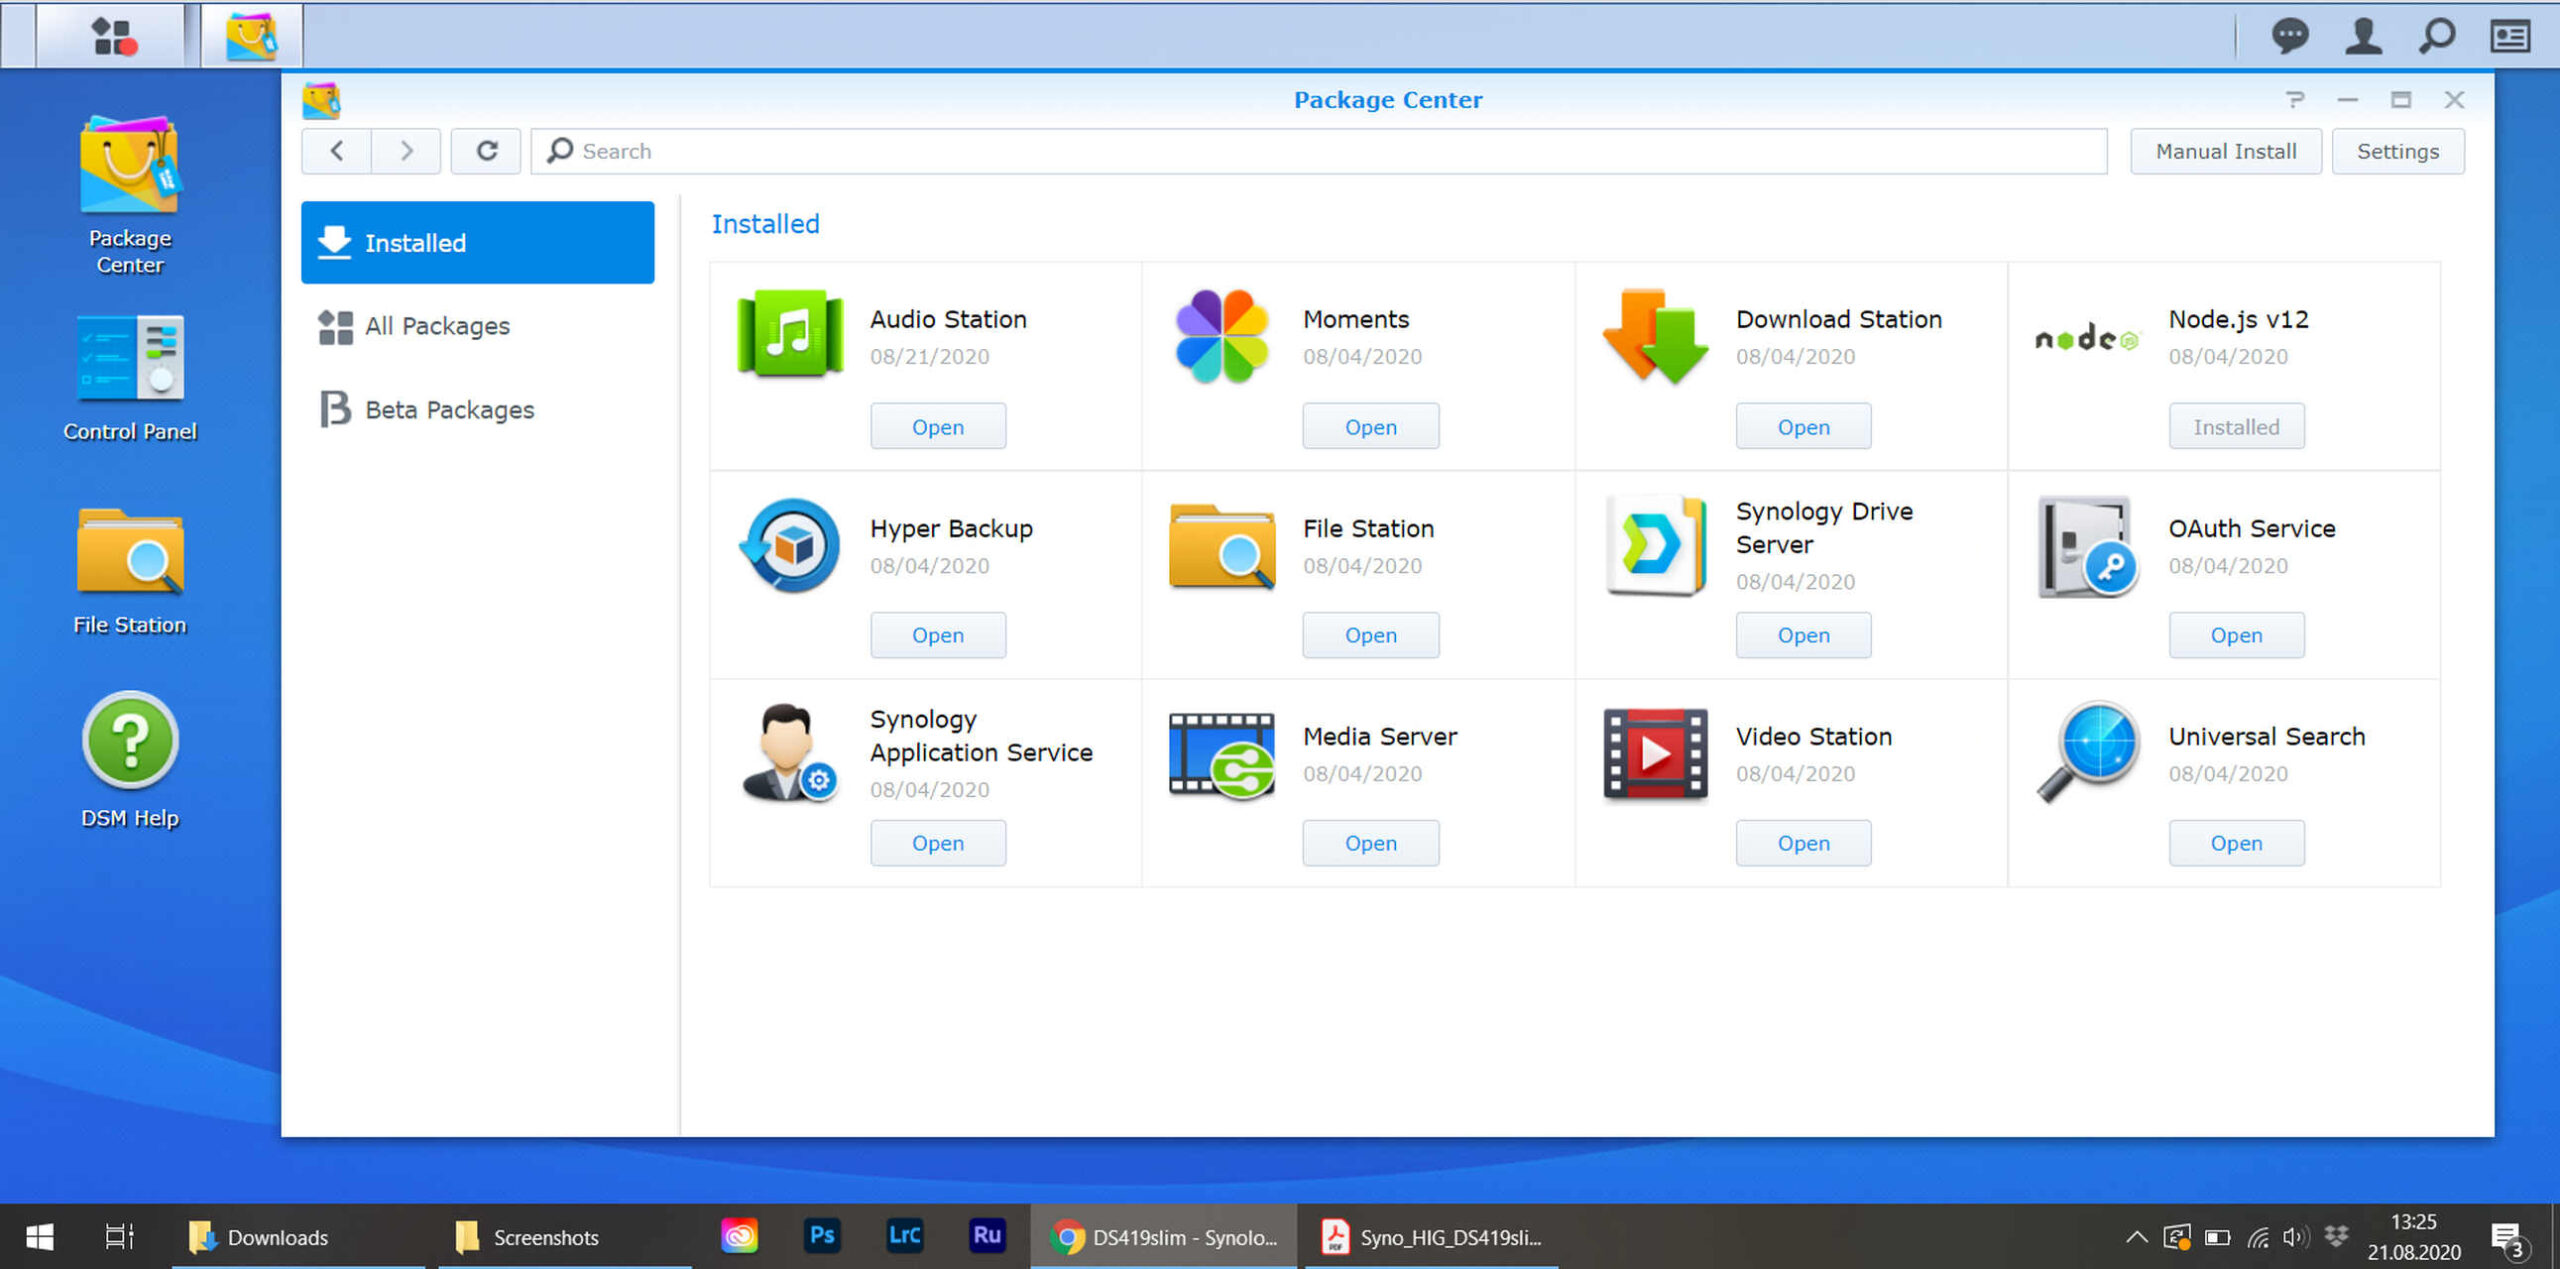Switch to Screenshots folder in taskbar

click(565, 1237)
